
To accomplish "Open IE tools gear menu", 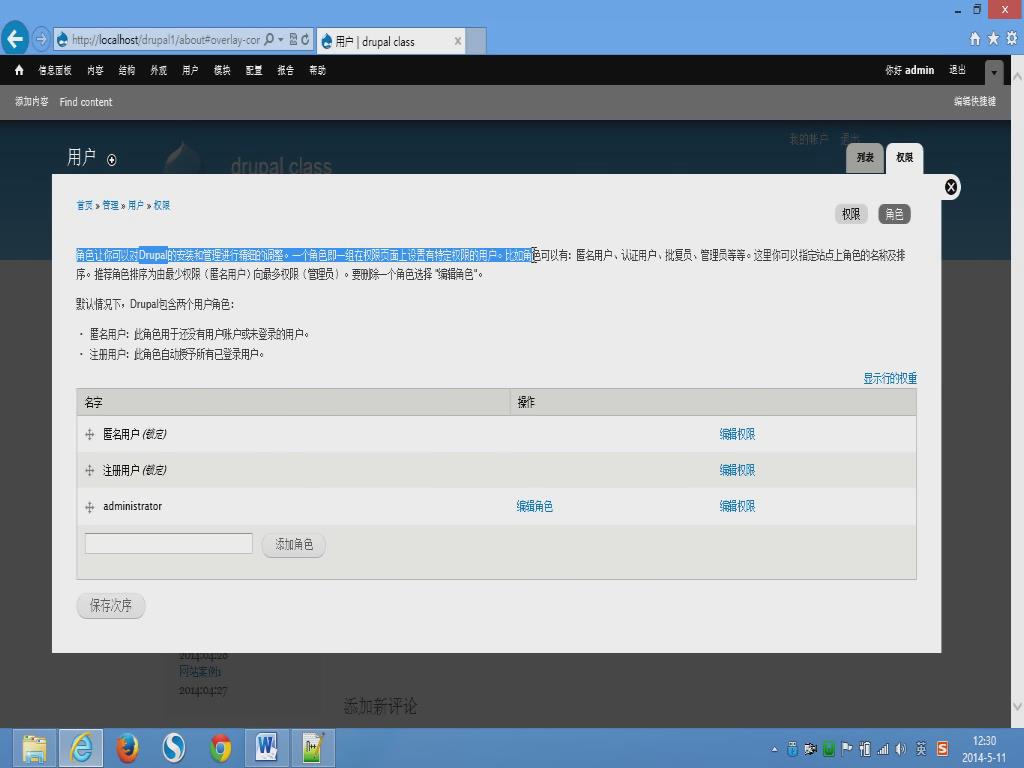I will tap(1012, 39).
